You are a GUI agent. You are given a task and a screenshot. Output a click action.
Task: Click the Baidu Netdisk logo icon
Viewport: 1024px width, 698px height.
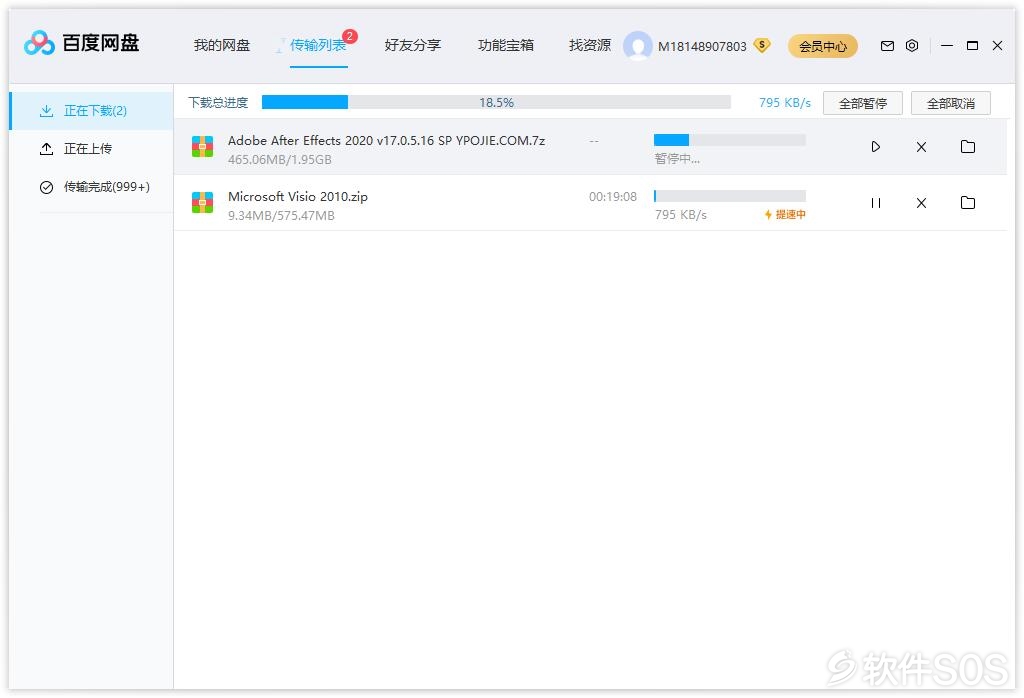pyautogui.click(x=39, y=43)
